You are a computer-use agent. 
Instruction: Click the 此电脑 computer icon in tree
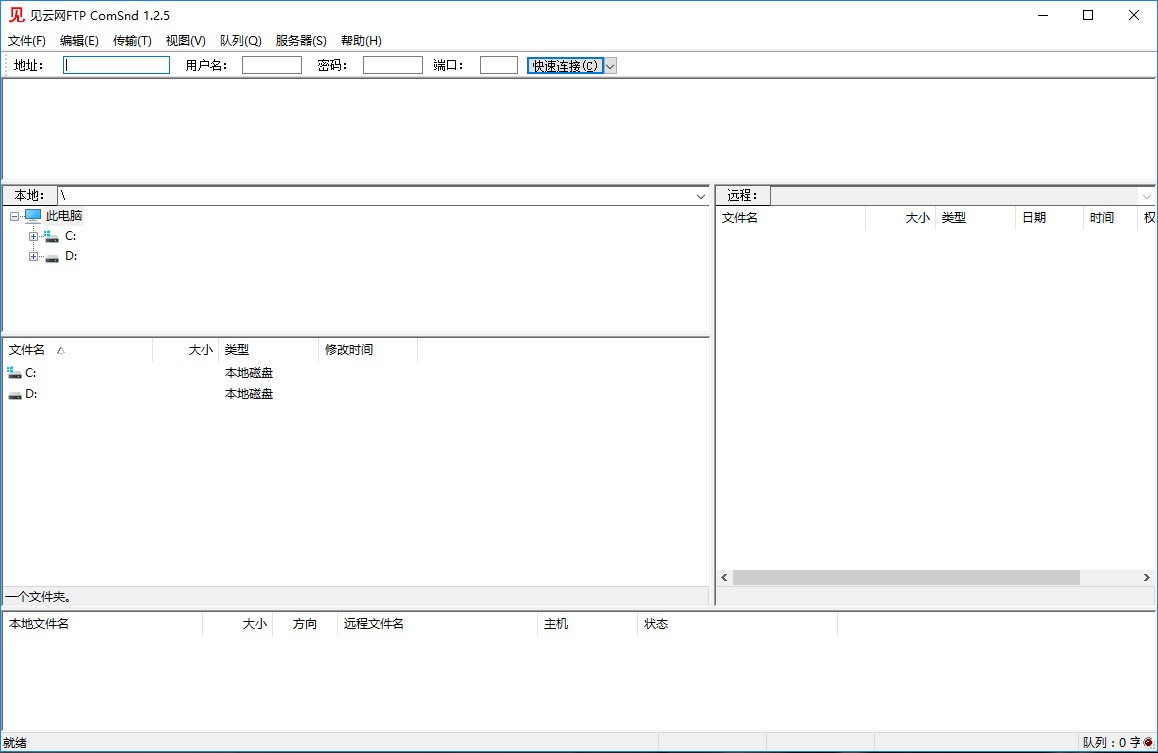(33, 216)
